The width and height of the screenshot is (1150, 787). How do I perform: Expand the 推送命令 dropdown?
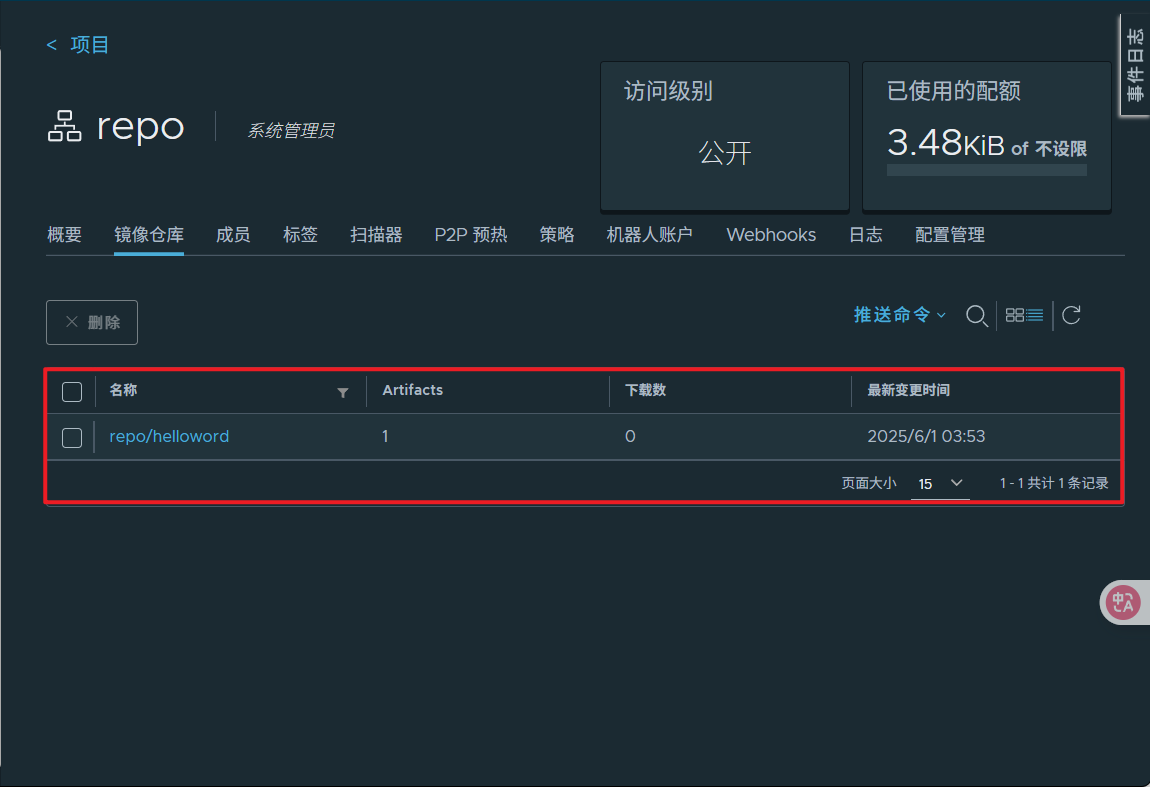tap(899, 315)
